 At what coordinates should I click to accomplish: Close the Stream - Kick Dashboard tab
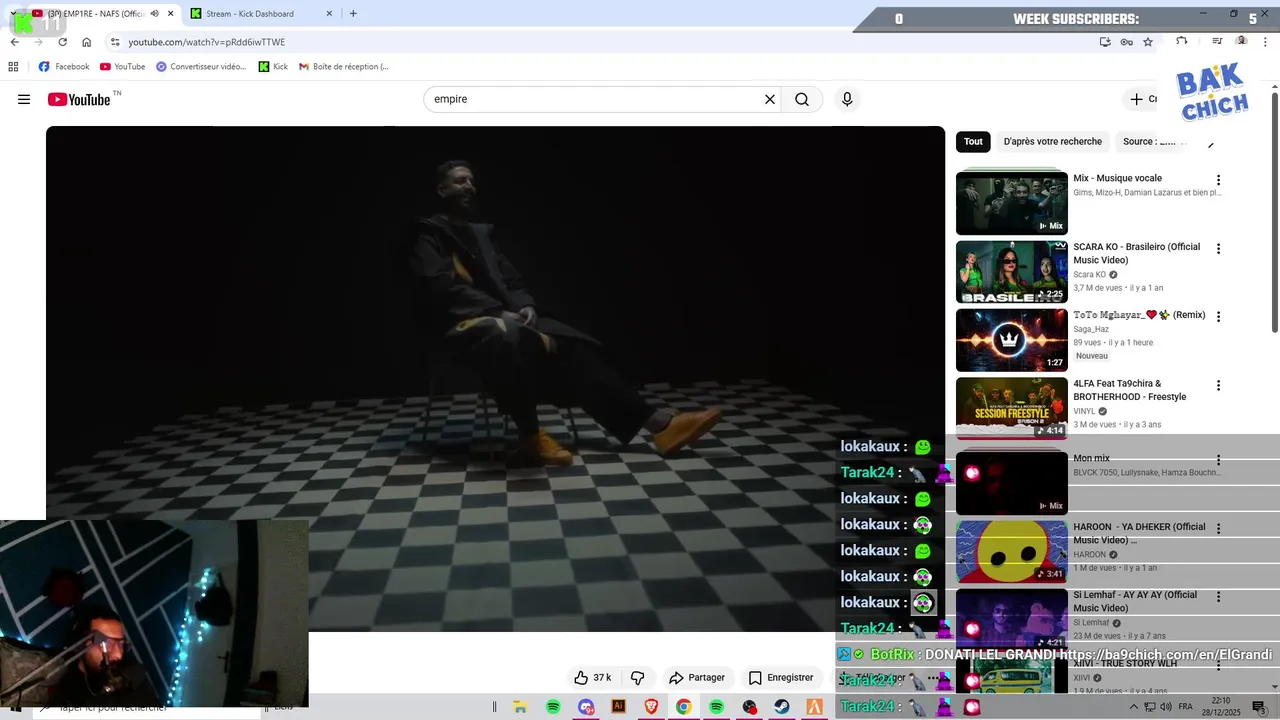tap(330, 14)
